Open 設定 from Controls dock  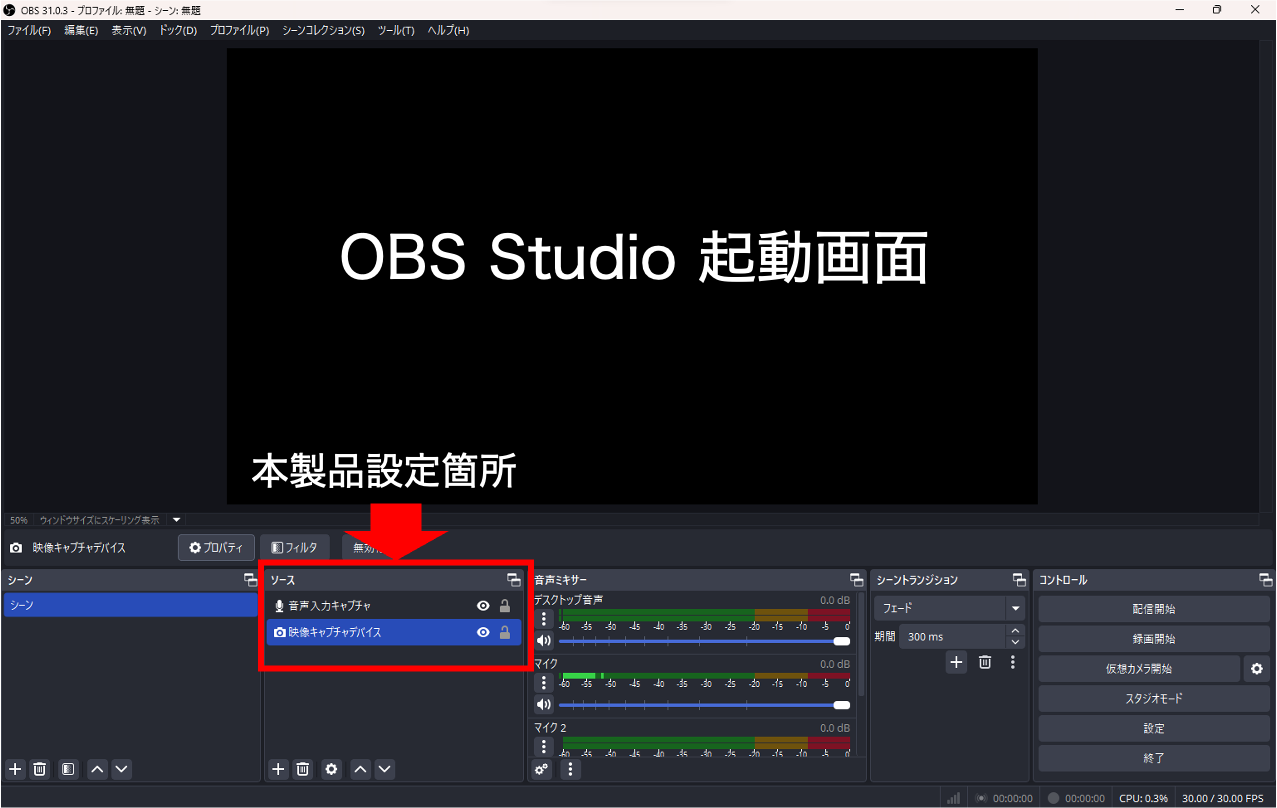coord(1153,729)
